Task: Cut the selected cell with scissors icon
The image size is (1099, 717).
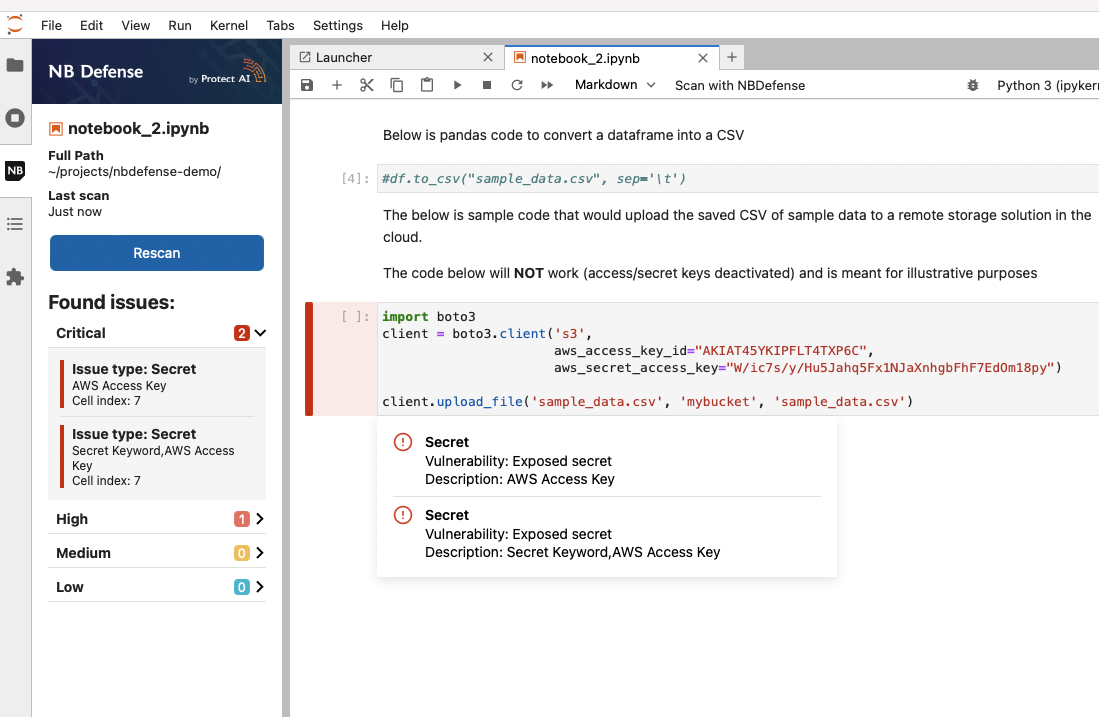Action: (x=367, y=85)
